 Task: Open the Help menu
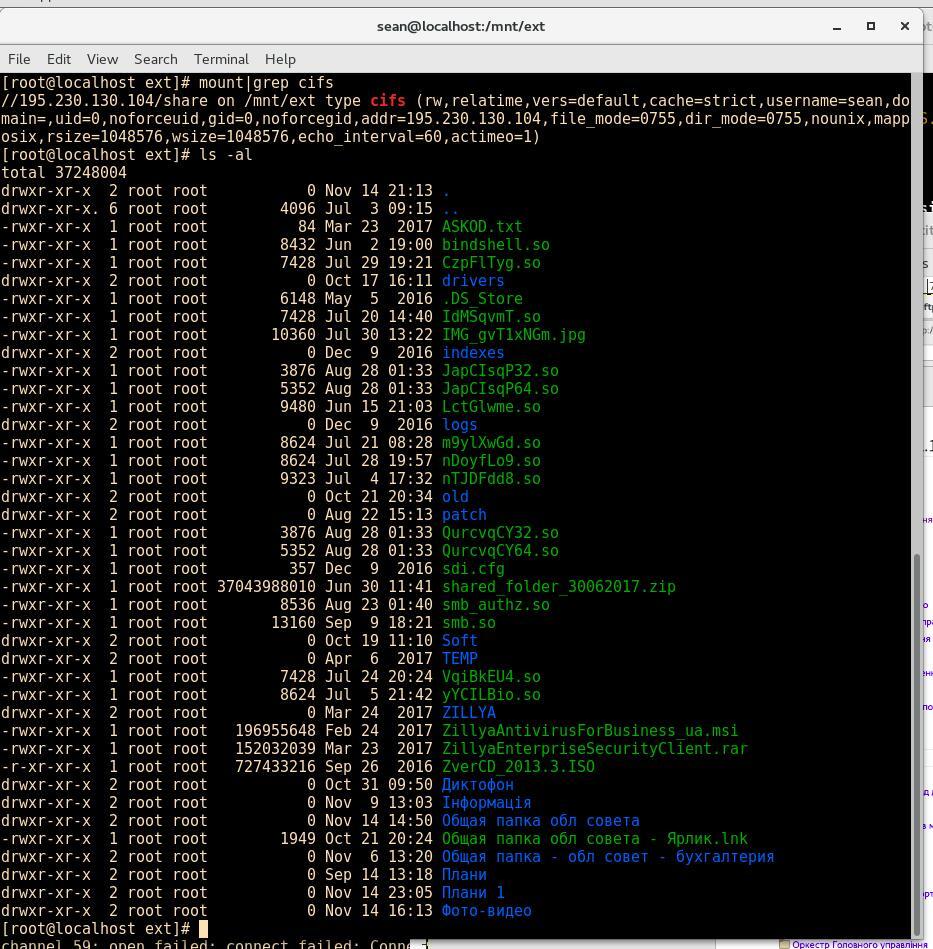click(x=280, y=59)
